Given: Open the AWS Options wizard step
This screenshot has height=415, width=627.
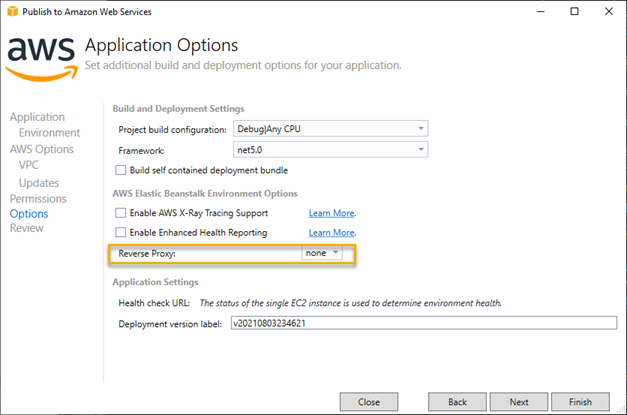Looking at the screenshot, I should click(x=42, y=149).
